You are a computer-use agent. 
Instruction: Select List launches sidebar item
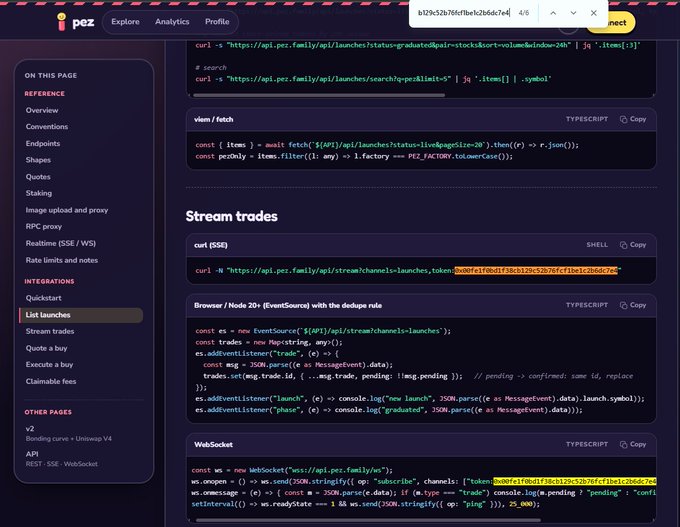tap(81, 315)
